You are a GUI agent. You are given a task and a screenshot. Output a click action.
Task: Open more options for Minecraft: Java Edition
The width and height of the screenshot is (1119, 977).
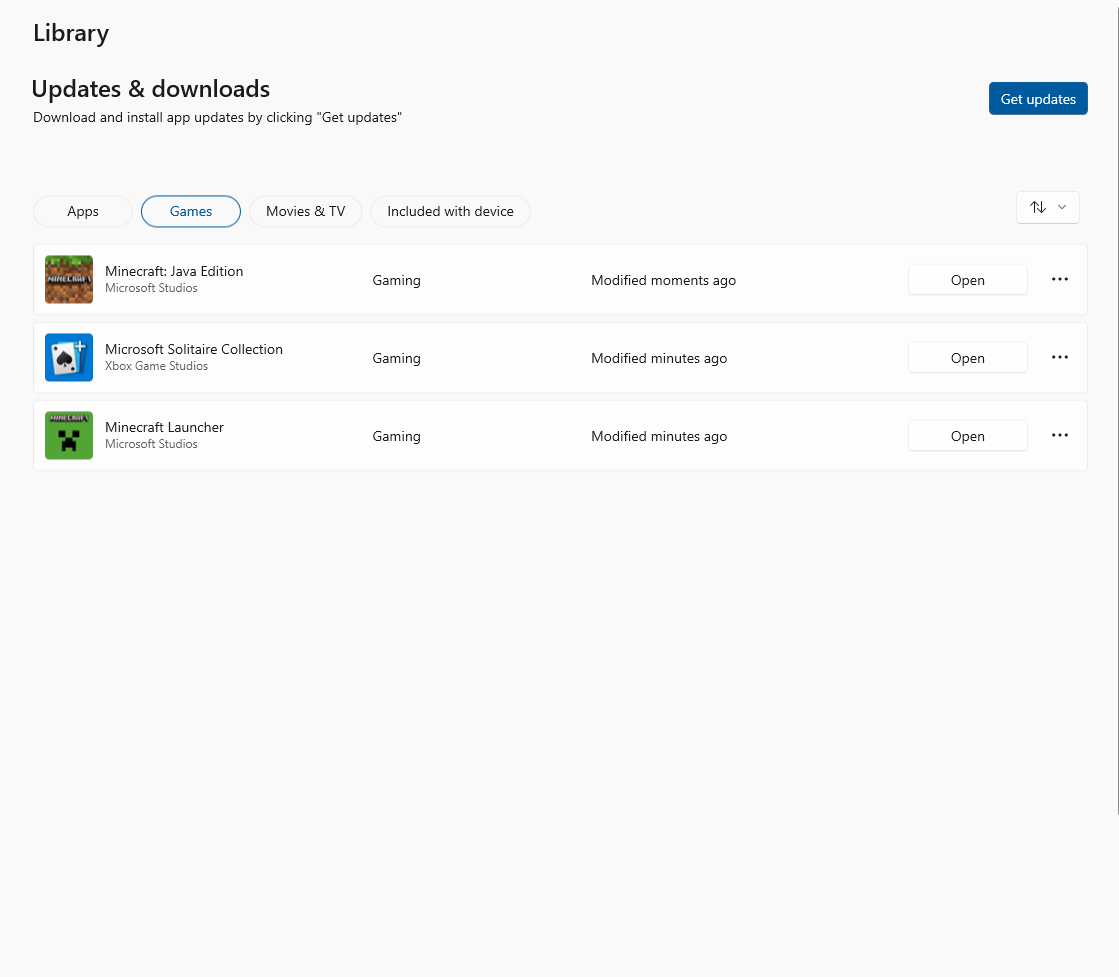pos(1060,280)
